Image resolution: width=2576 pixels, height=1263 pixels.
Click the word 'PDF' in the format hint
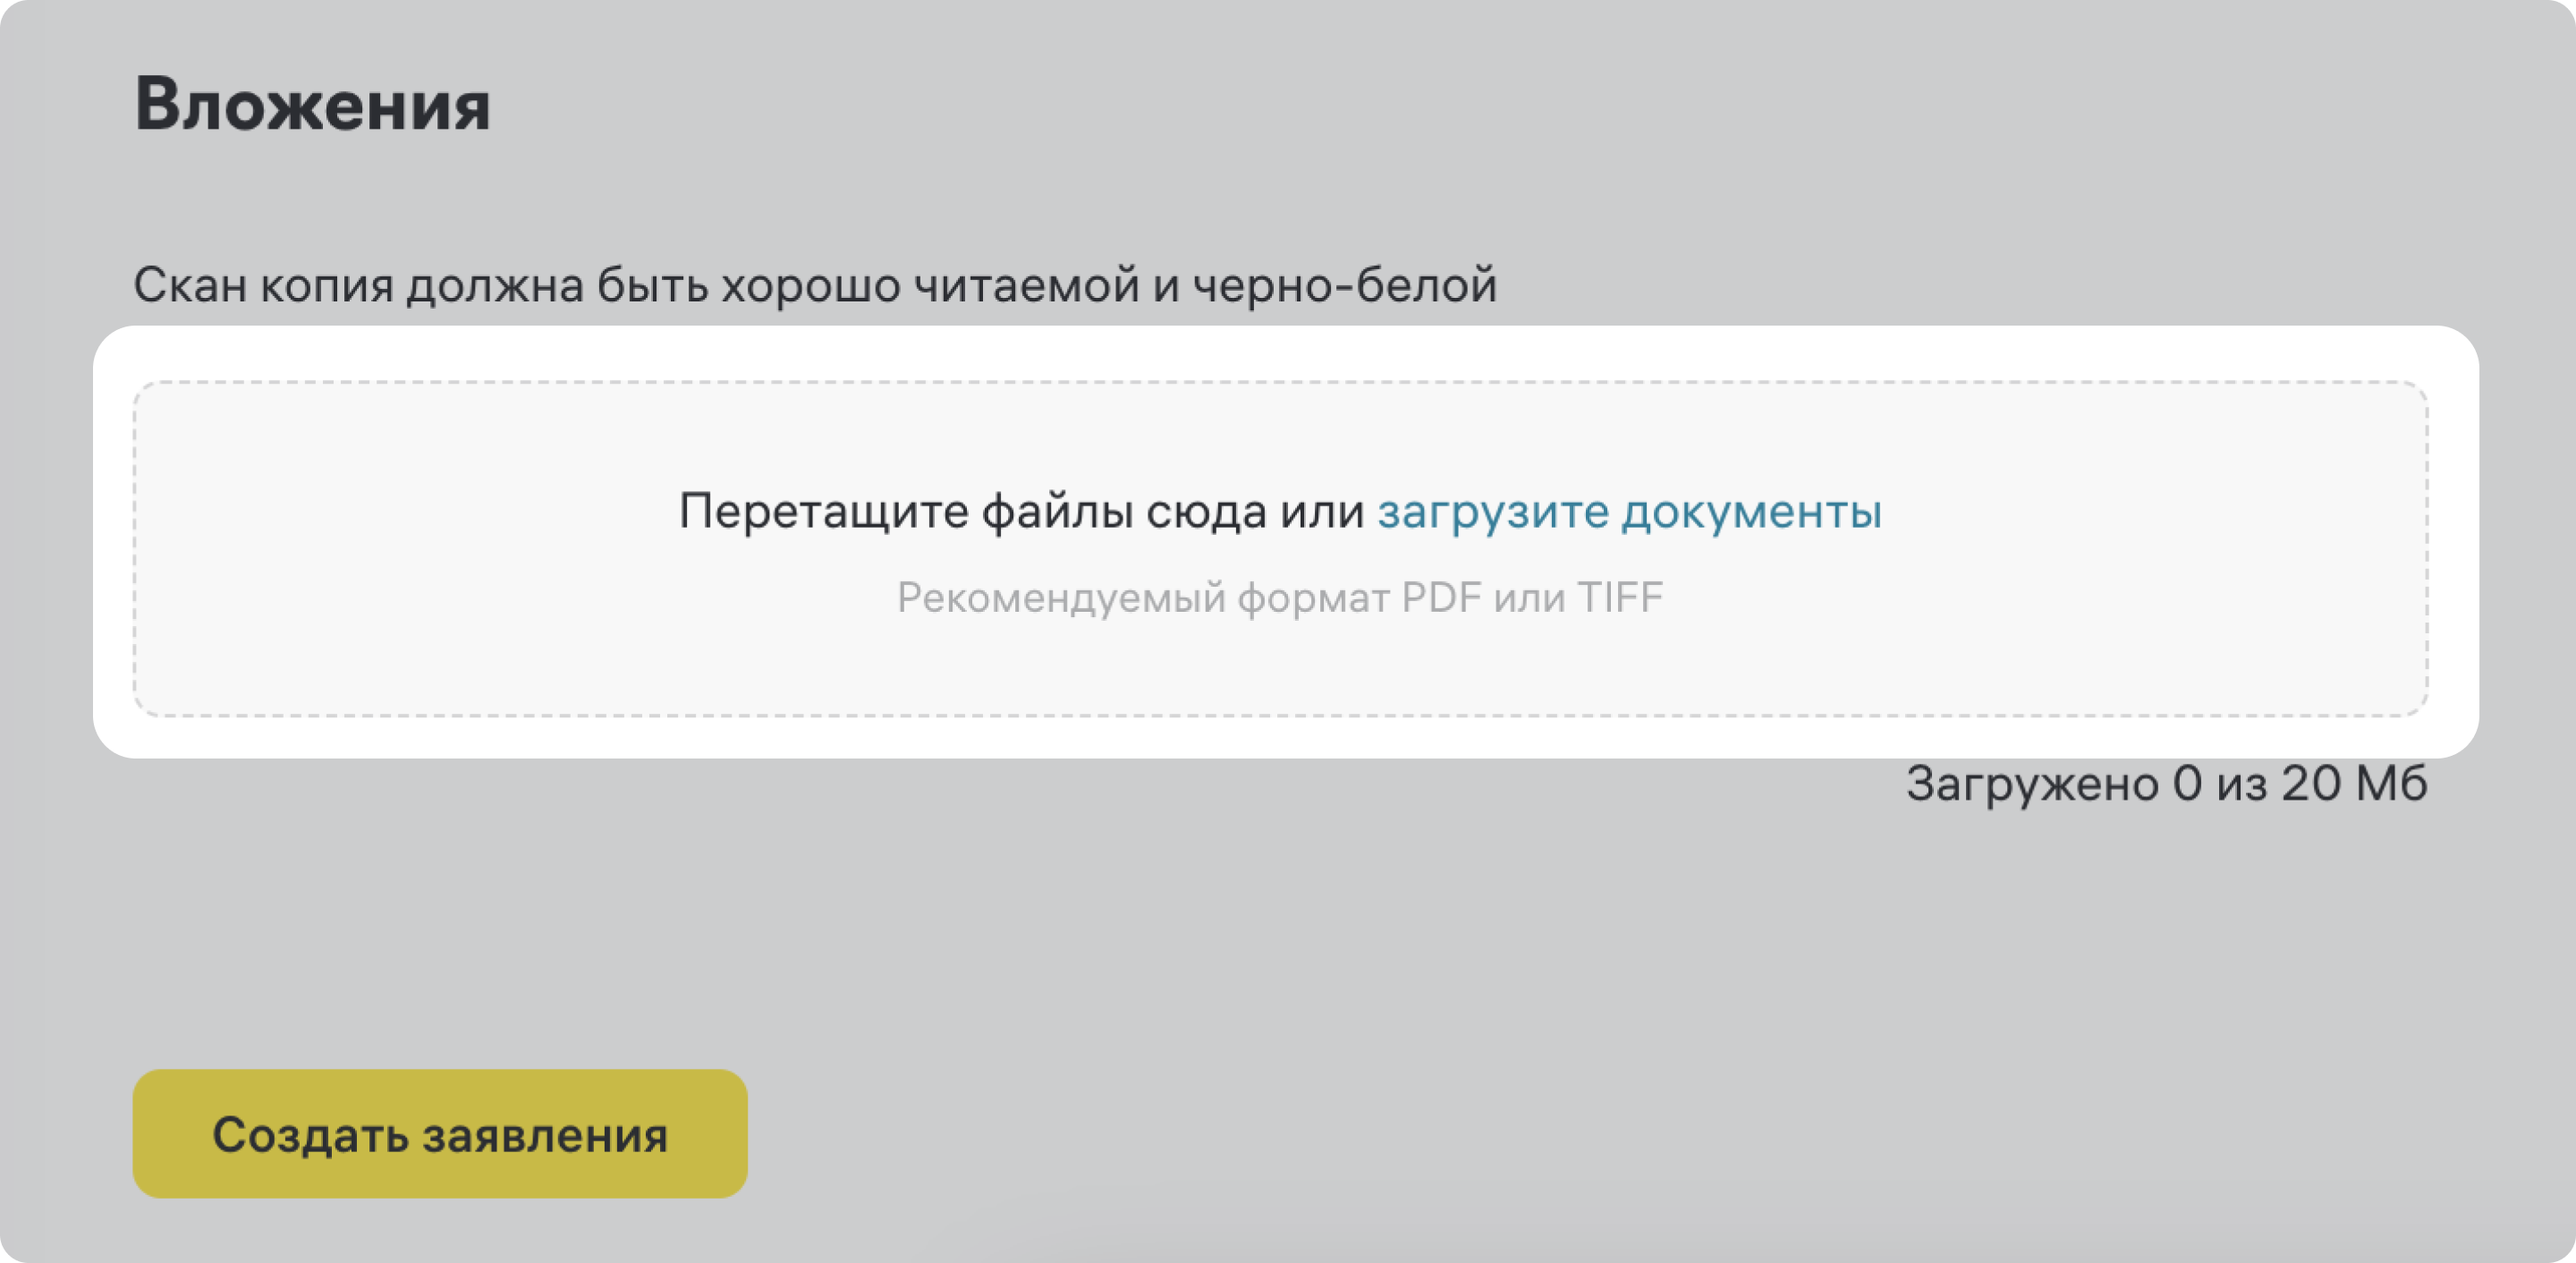(x=1441, y=598)
